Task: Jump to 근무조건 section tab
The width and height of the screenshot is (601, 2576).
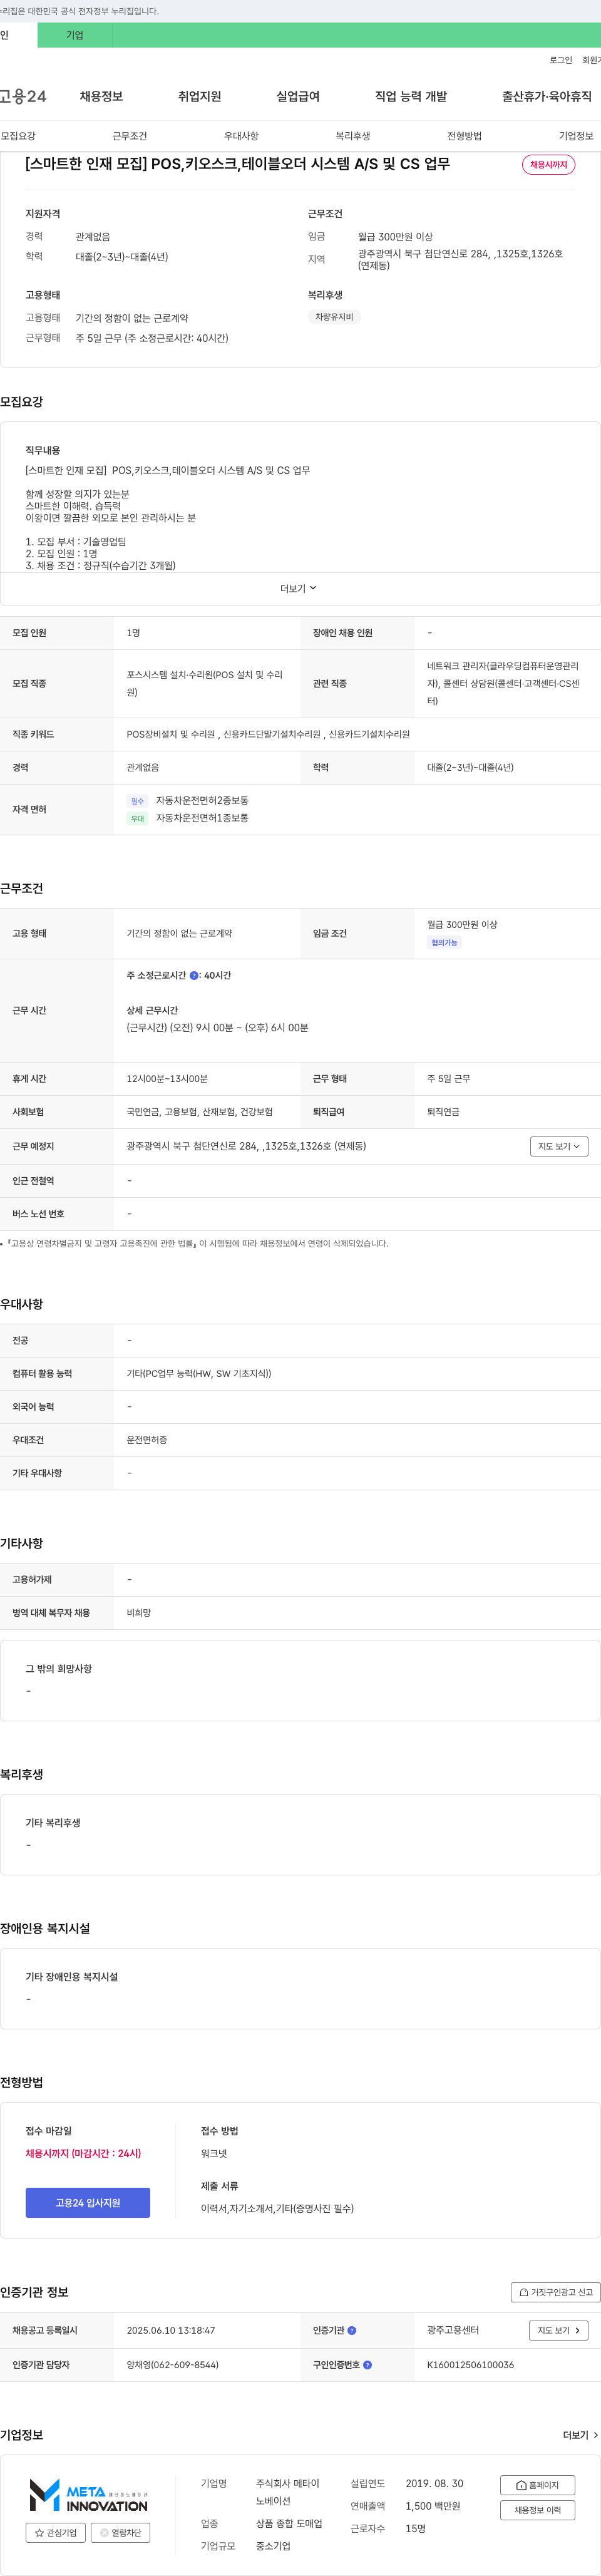Action: 129,136
